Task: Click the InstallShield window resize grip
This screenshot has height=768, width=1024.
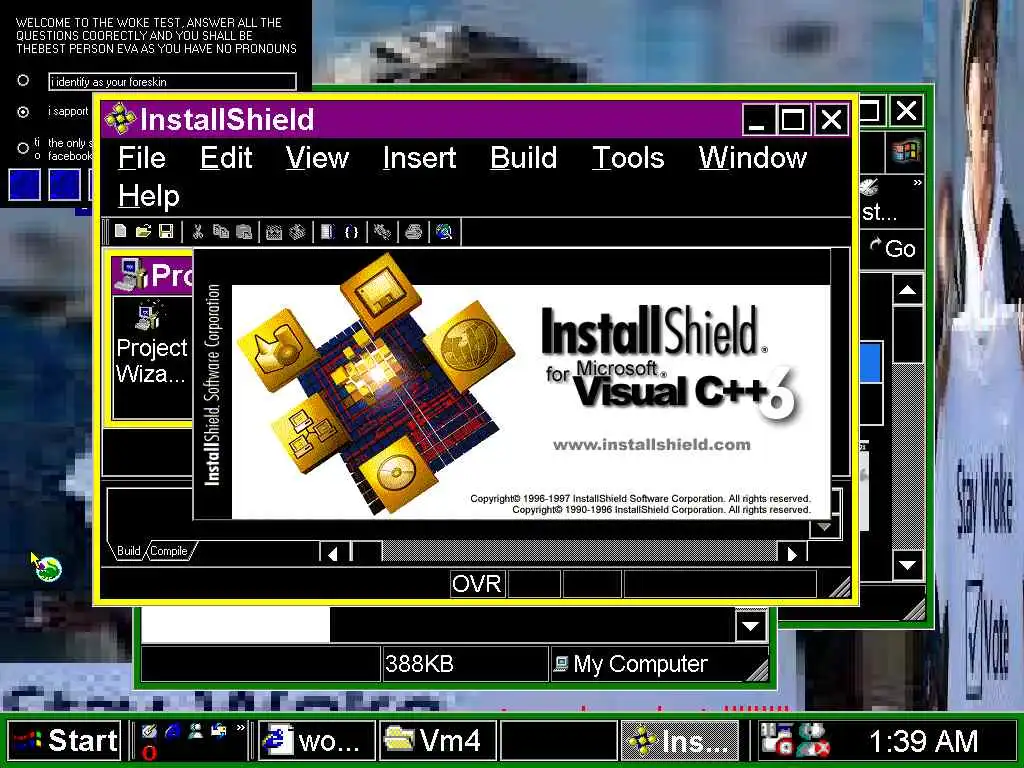Action: [x=840, y=586]
